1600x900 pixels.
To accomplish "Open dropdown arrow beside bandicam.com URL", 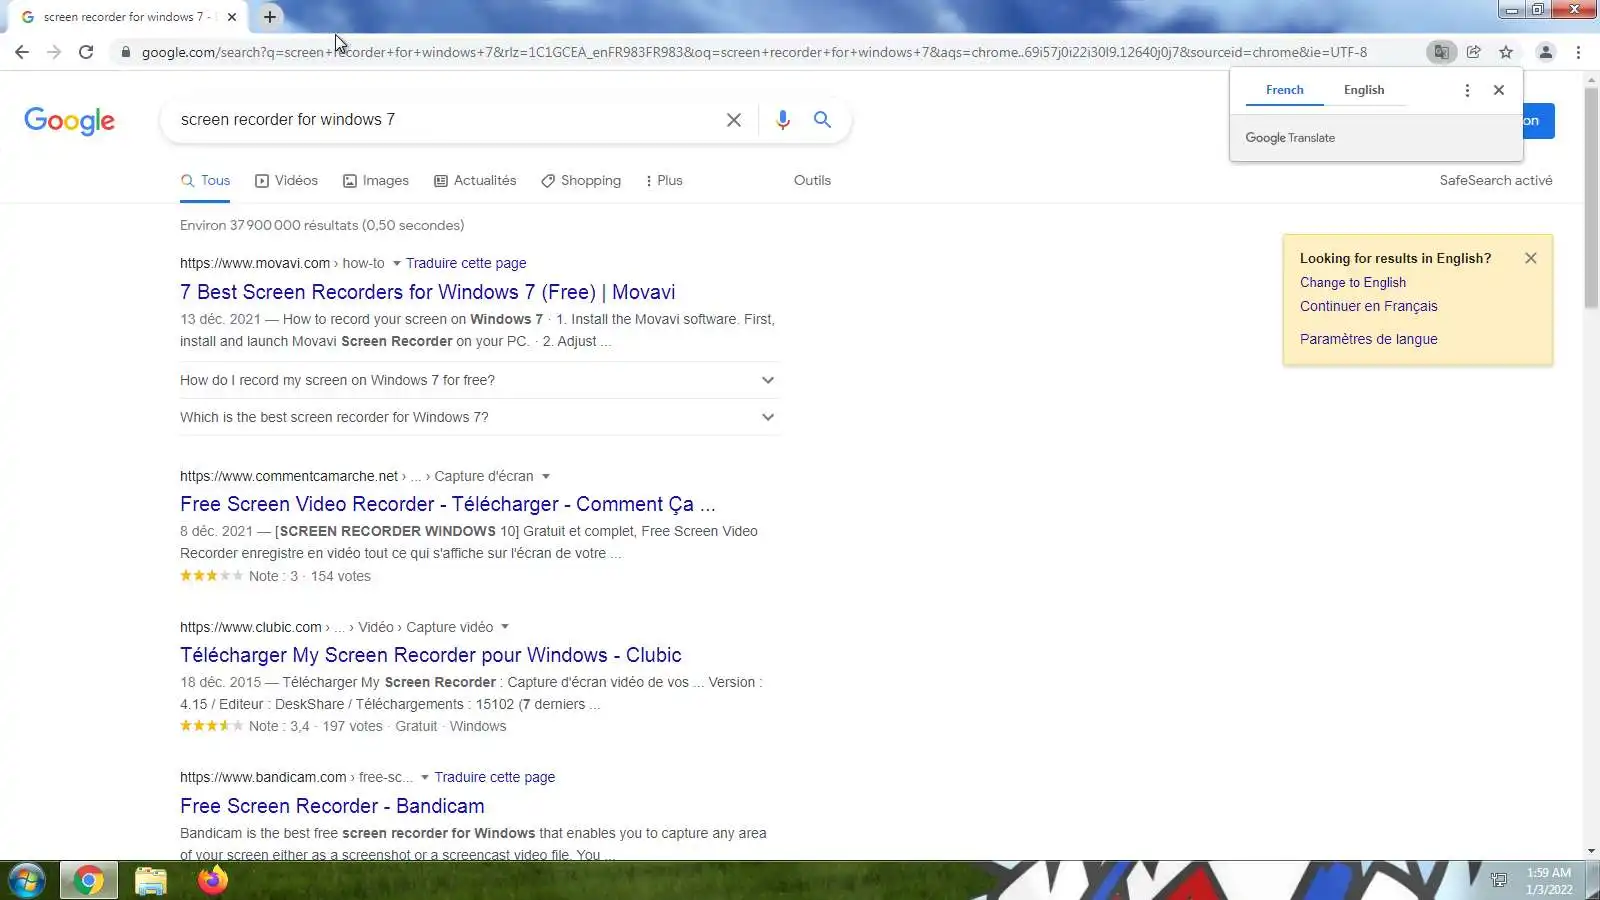I will [425, 778].
